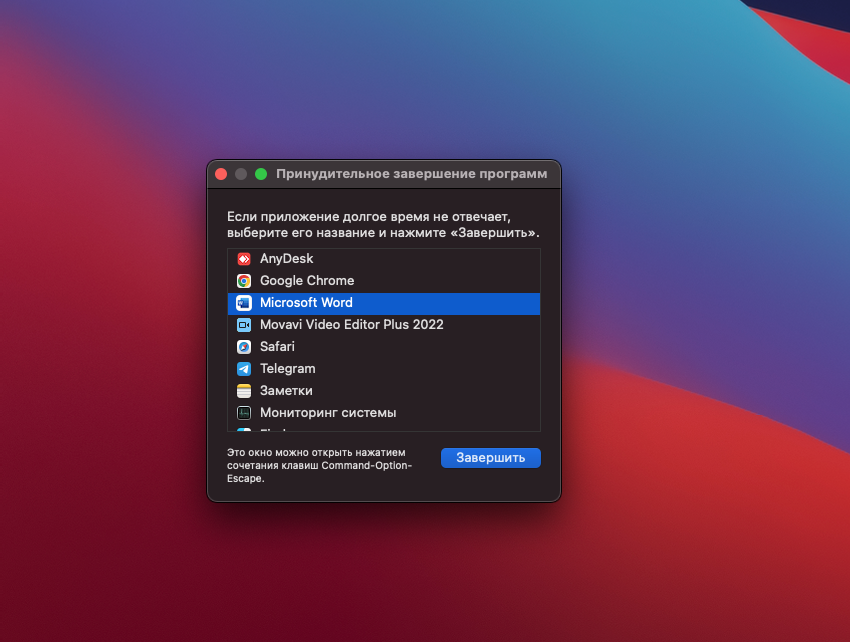This screenshot has width=850, height=642.
Task: Select Google Chrome row
Action: tap(384, 281)
